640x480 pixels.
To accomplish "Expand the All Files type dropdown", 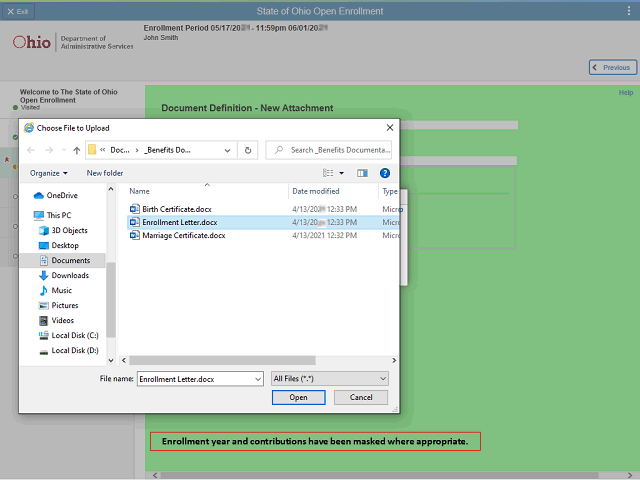I will click(x=329, y=379).
